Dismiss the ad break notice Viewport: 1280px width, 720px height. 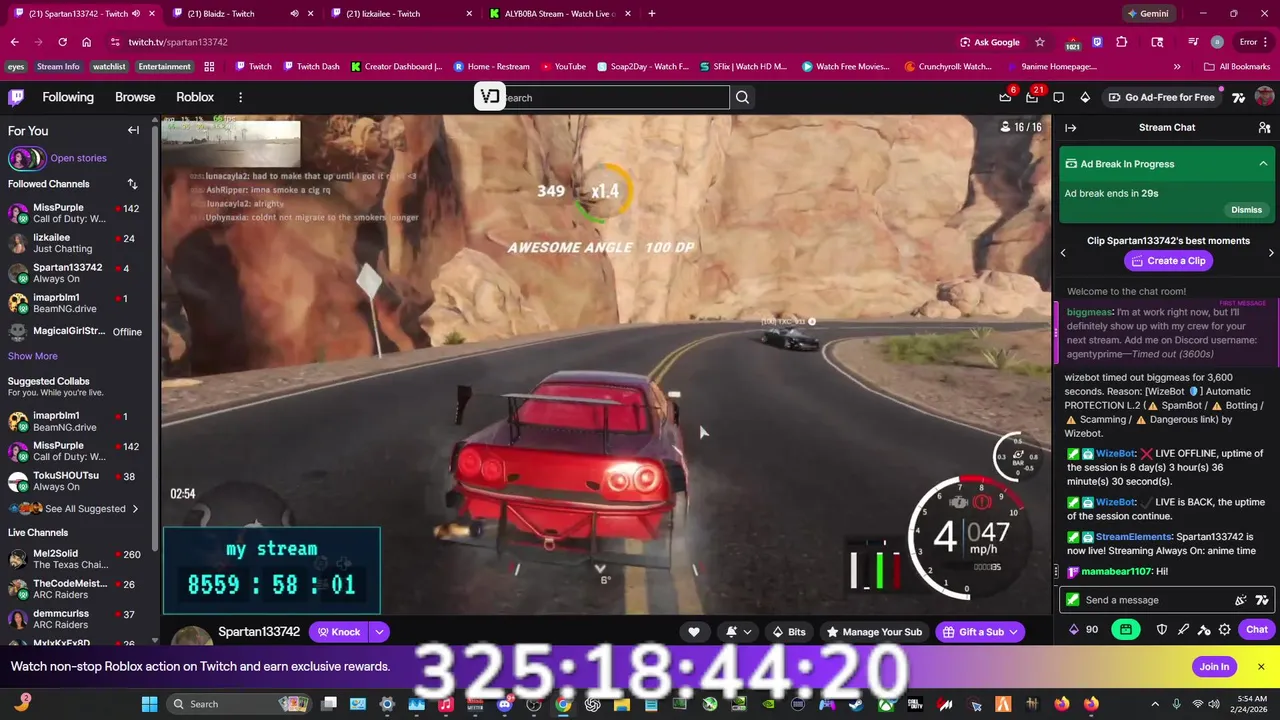[1246, 210]
